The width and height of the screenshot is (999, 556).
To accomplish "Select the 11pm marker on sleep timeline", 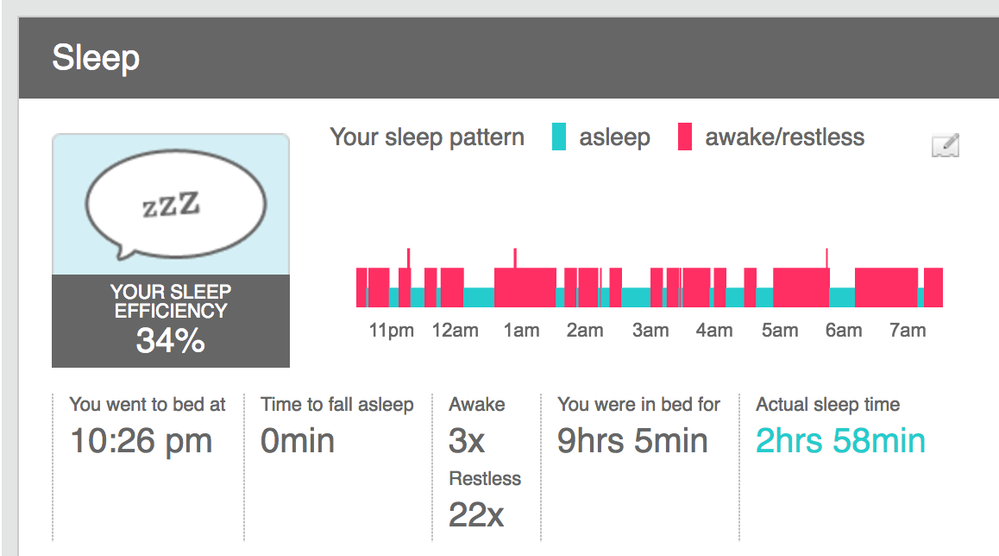I will pos(391,331).
